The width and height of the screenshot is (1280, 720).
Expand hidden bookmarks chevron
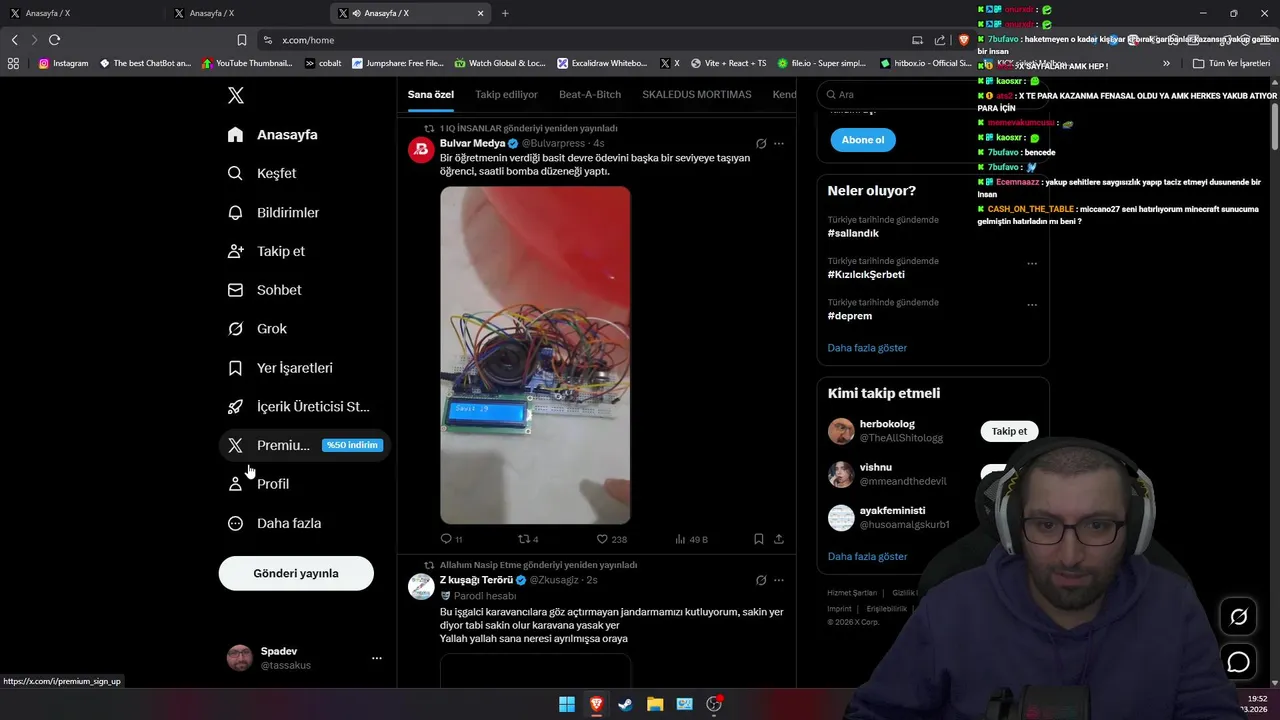[x=1166, y=63]
